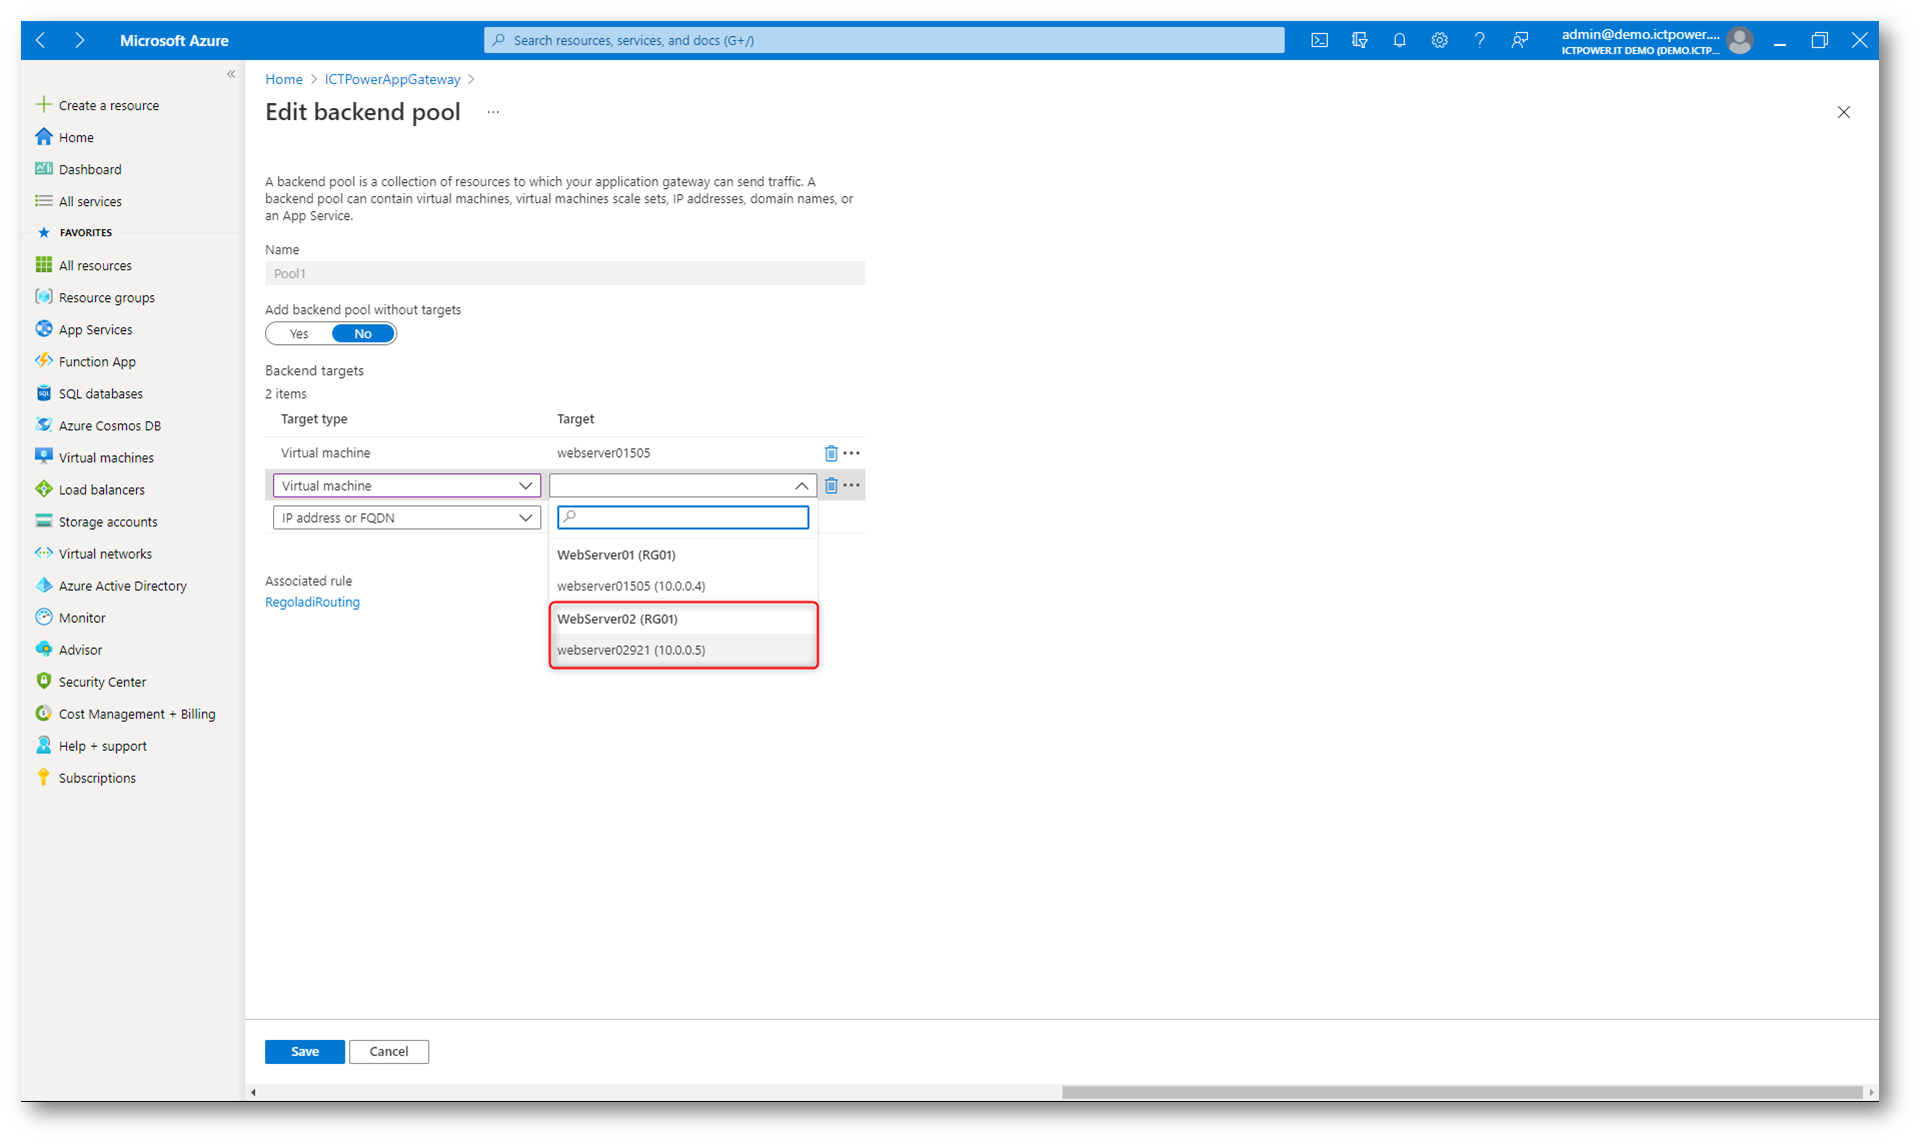Viewport: 1921px width, 1144px height.
Task: Set pool without targets to Yes
Action: pos(299,334)
